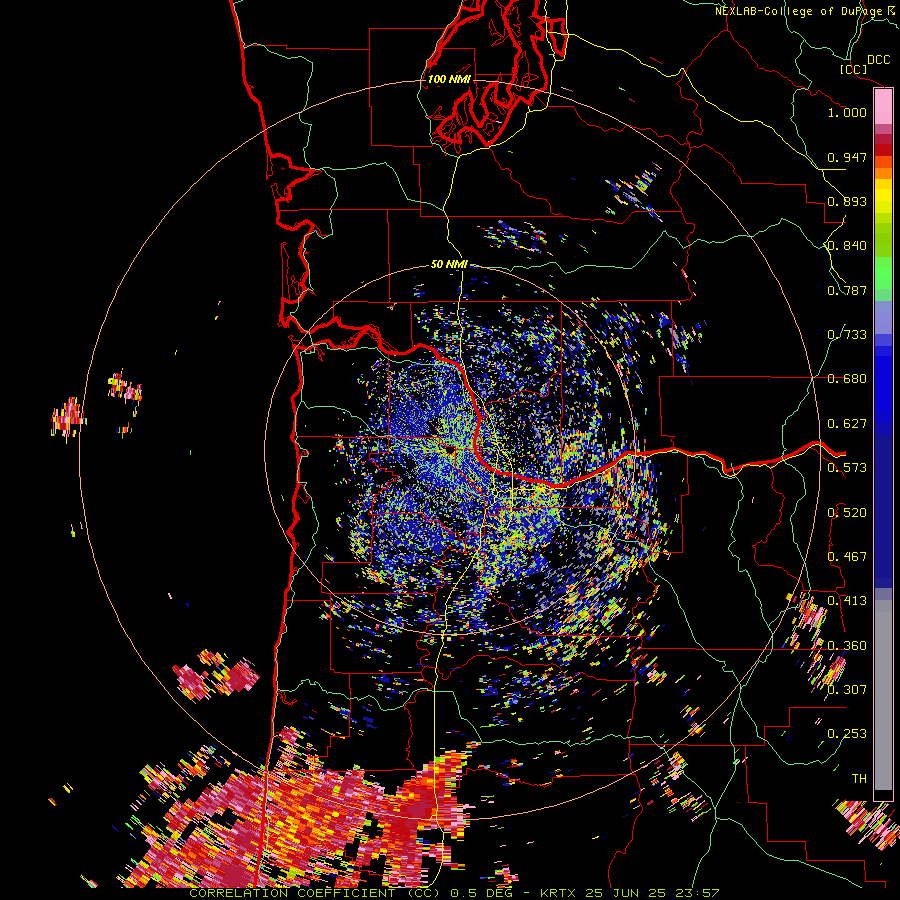Image resolution: width=900 pixels, height=900 pixels.
Task: Click the "50 NMI" range ring label
Action: click(x=449, y=264)
